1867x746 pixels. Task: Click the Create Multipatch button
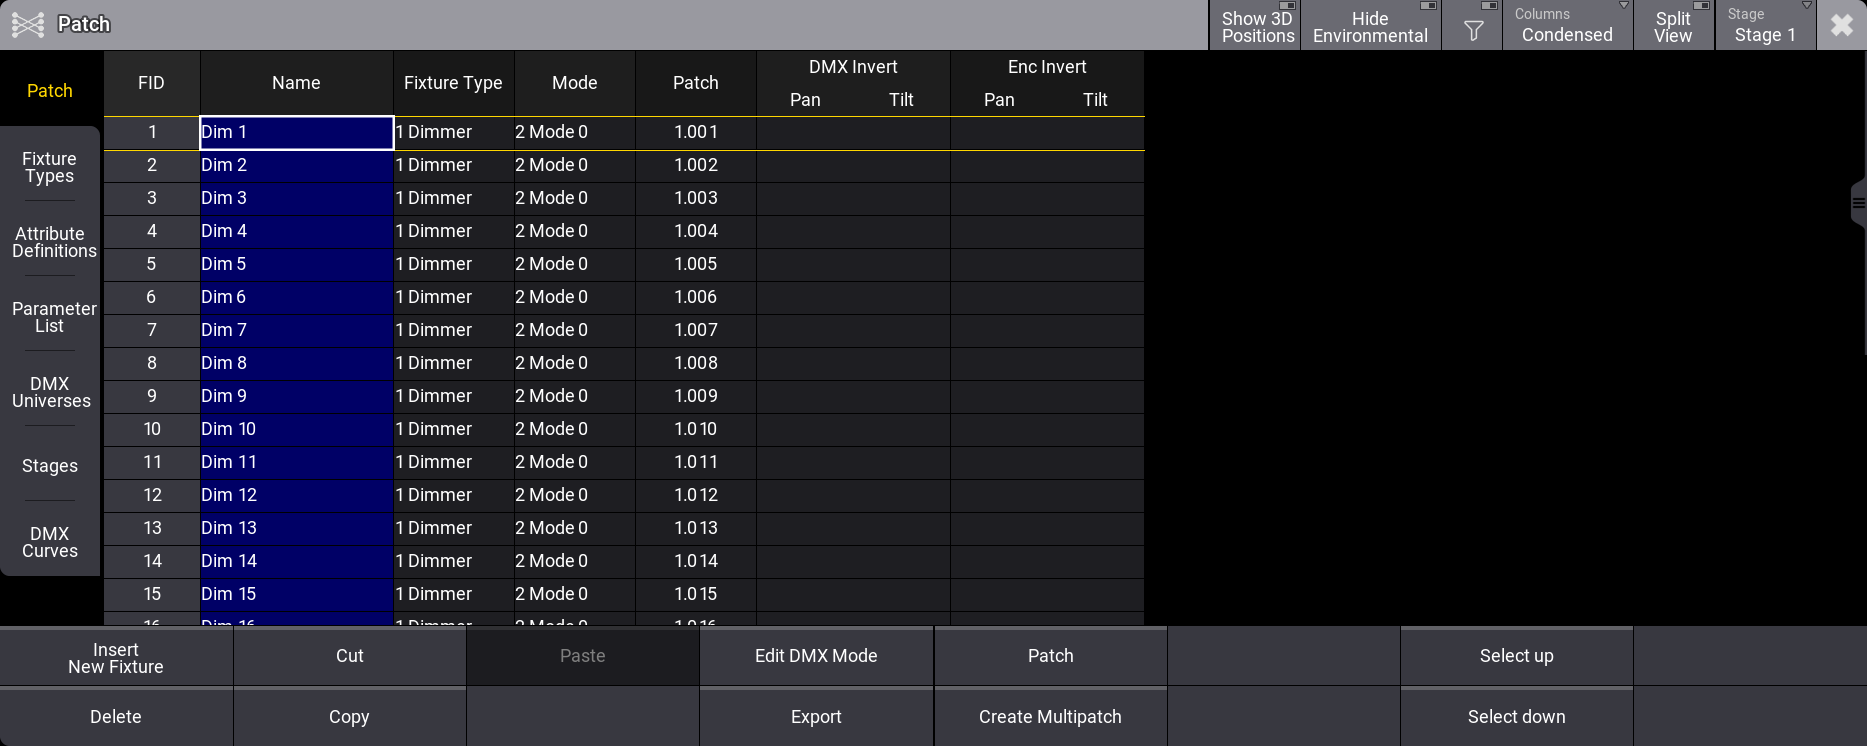coord(1051,717)
